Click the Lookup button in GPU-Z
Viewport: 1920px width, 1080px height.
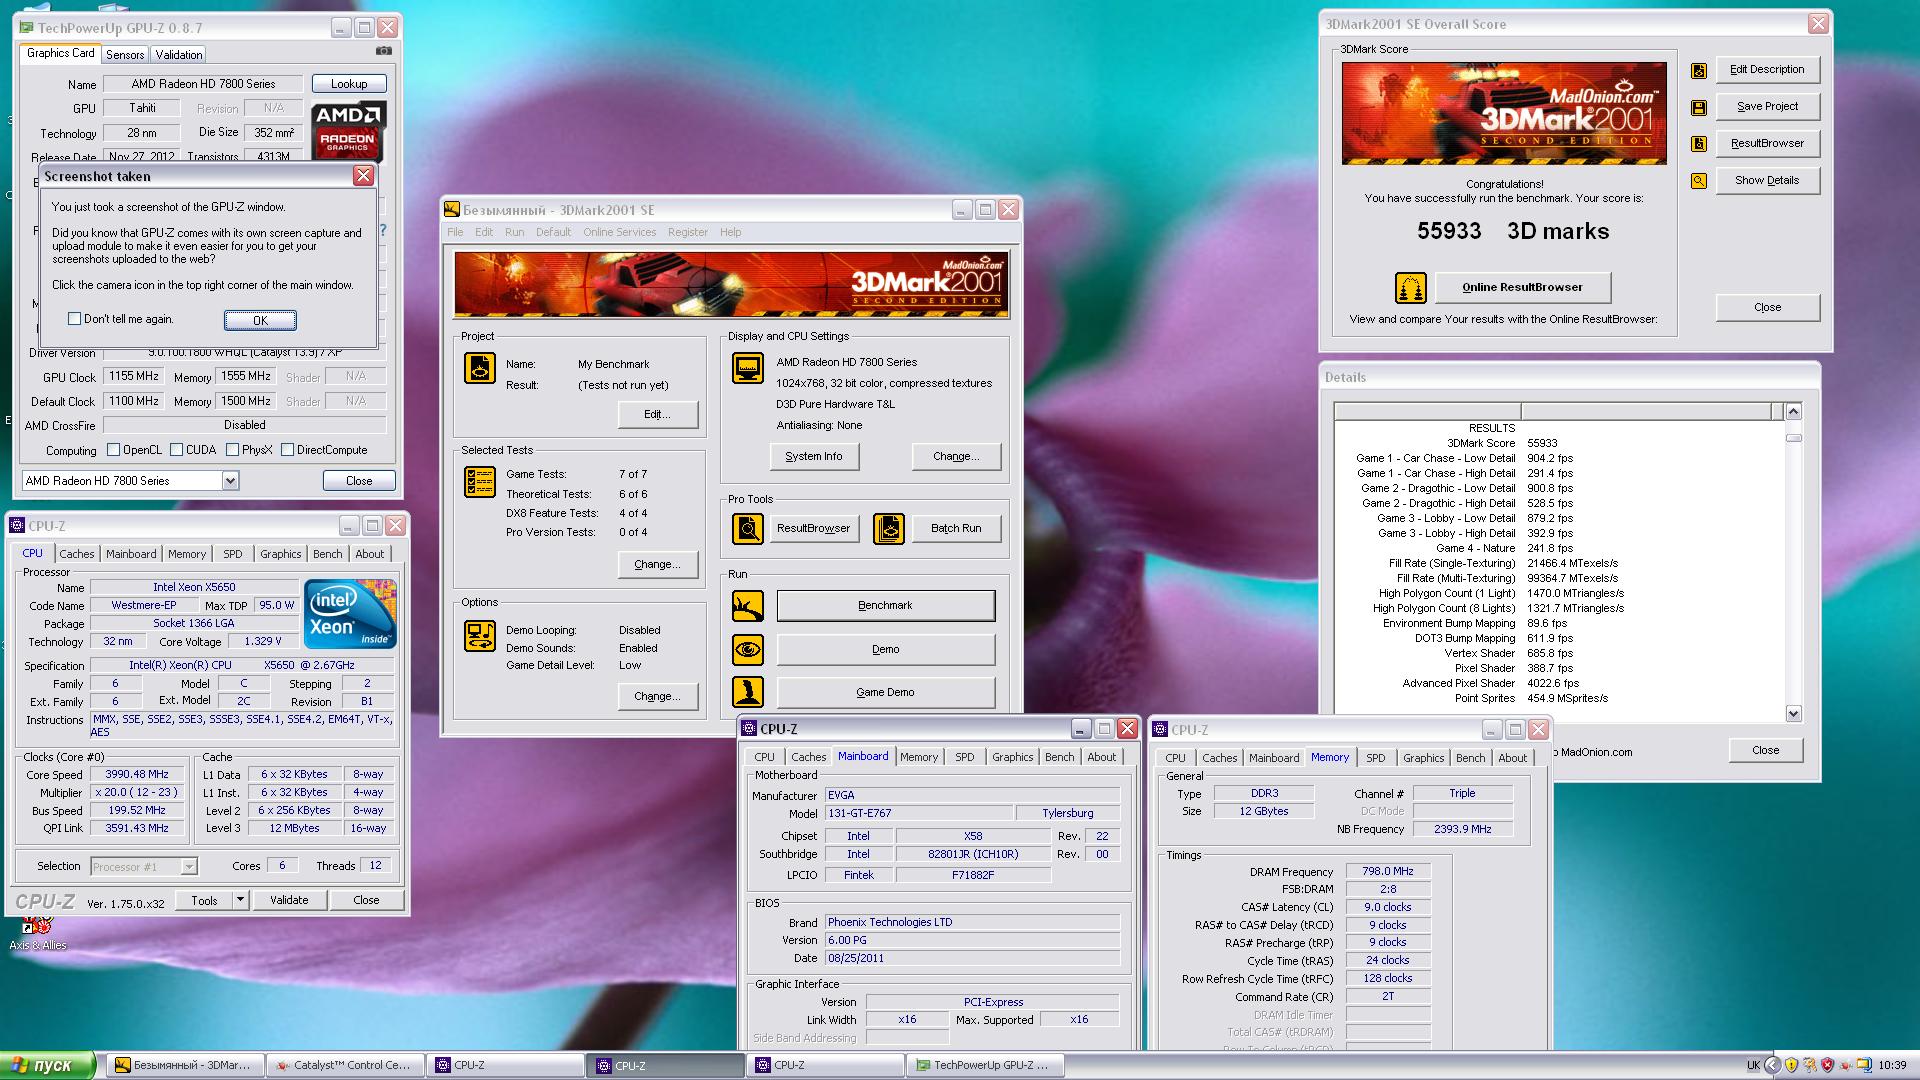tap(349, 84)
